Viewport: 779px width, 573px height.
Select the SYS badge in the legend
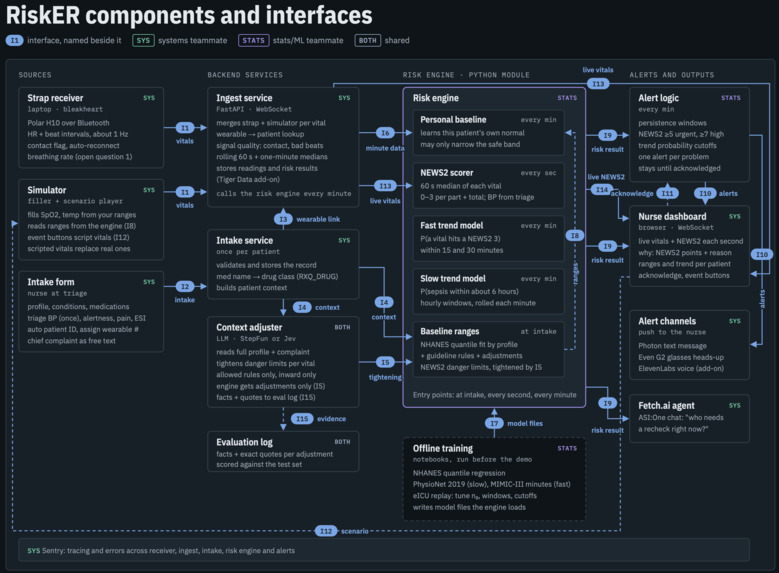point(143,40)
